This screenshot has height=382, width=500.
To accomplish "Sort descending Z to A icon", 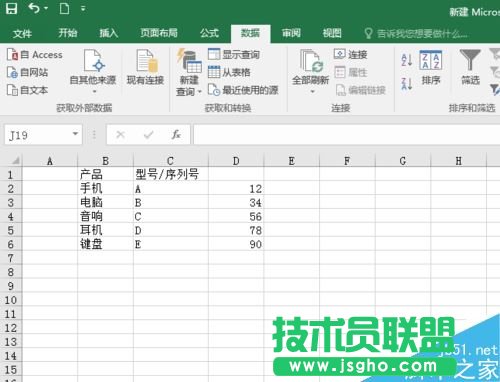I will click(x=407, y=83).
